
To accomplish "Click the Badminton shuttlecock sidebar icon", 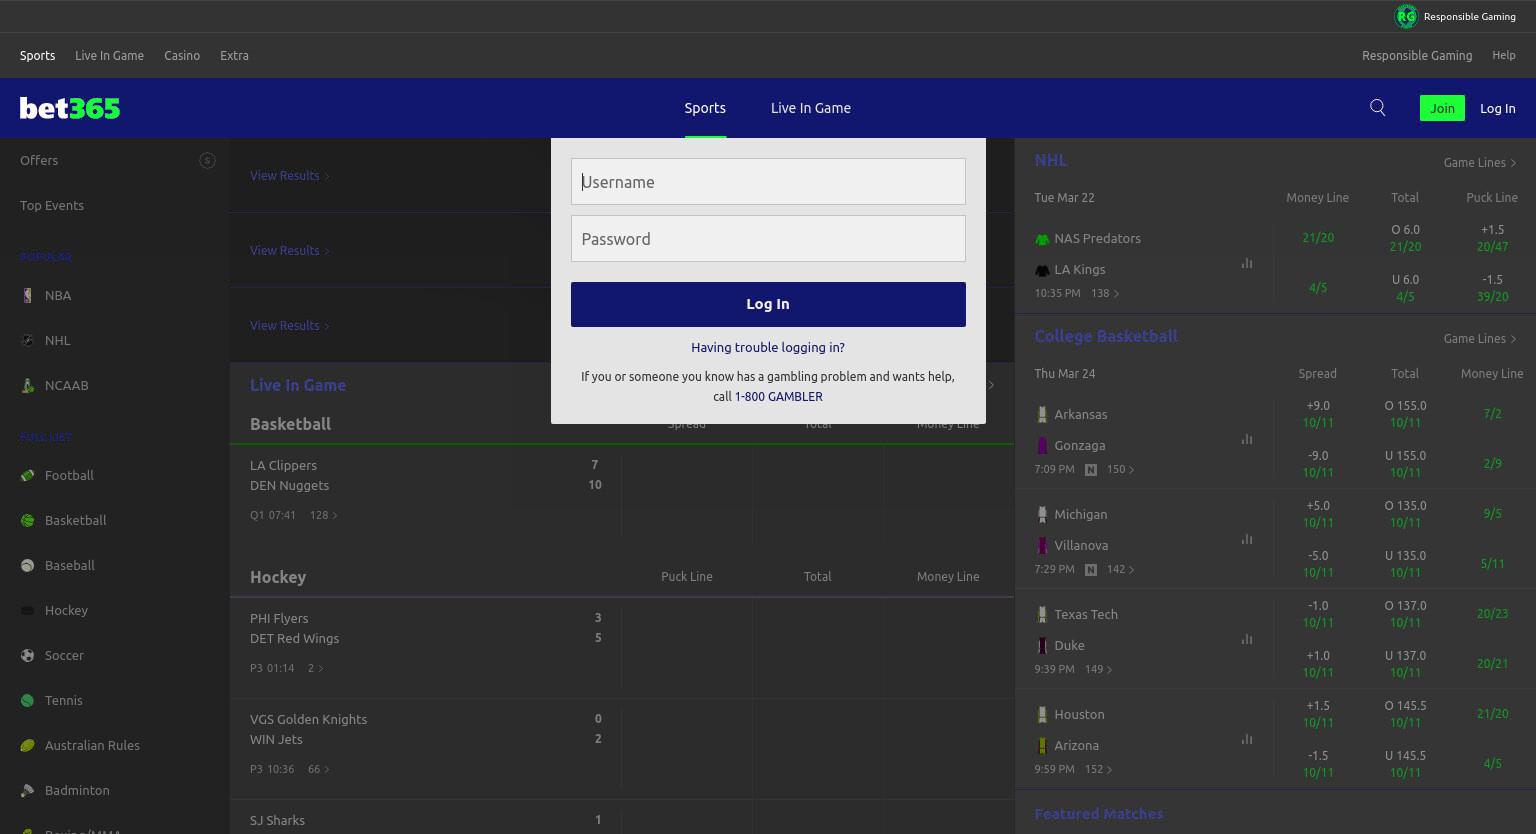I will (x=27, y=790).
